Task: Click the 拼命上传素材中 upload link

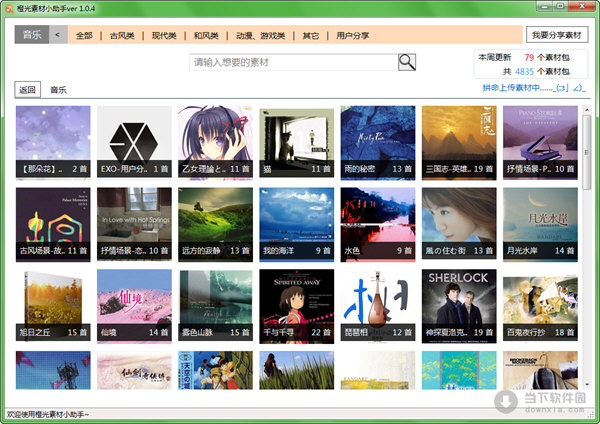Action: [x=518, y=90]
